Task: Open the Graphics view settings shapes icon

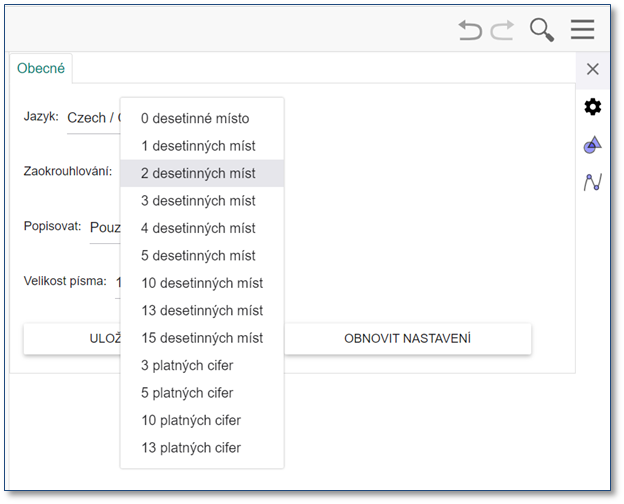Action: tap(593, 145)
